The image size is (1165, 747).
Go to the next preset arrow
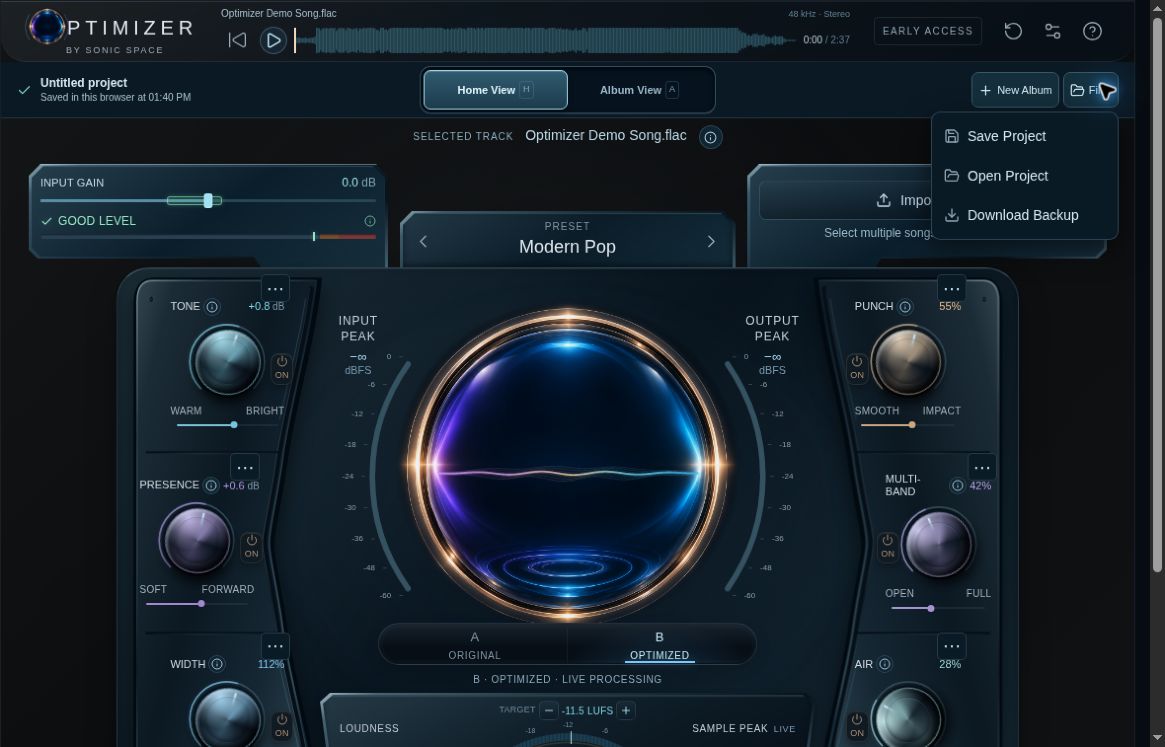(x=711, y=242)
